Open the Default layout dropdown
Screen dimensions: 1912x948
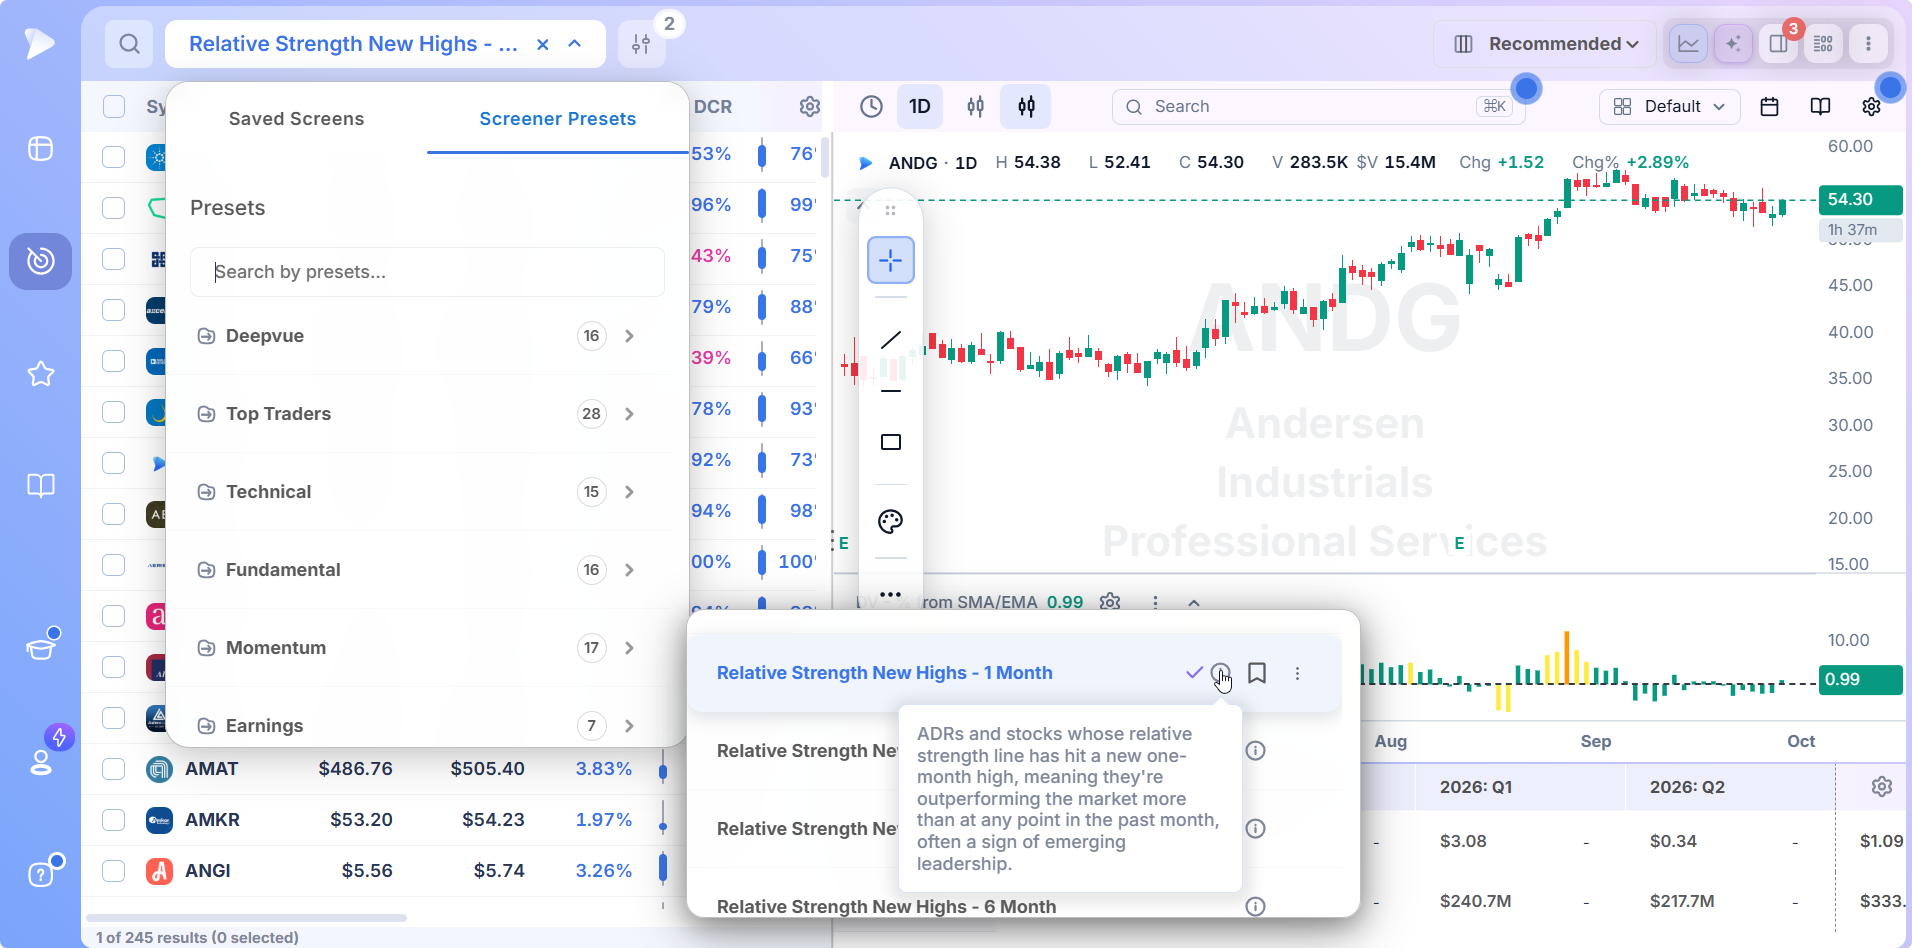point(1670,107)
